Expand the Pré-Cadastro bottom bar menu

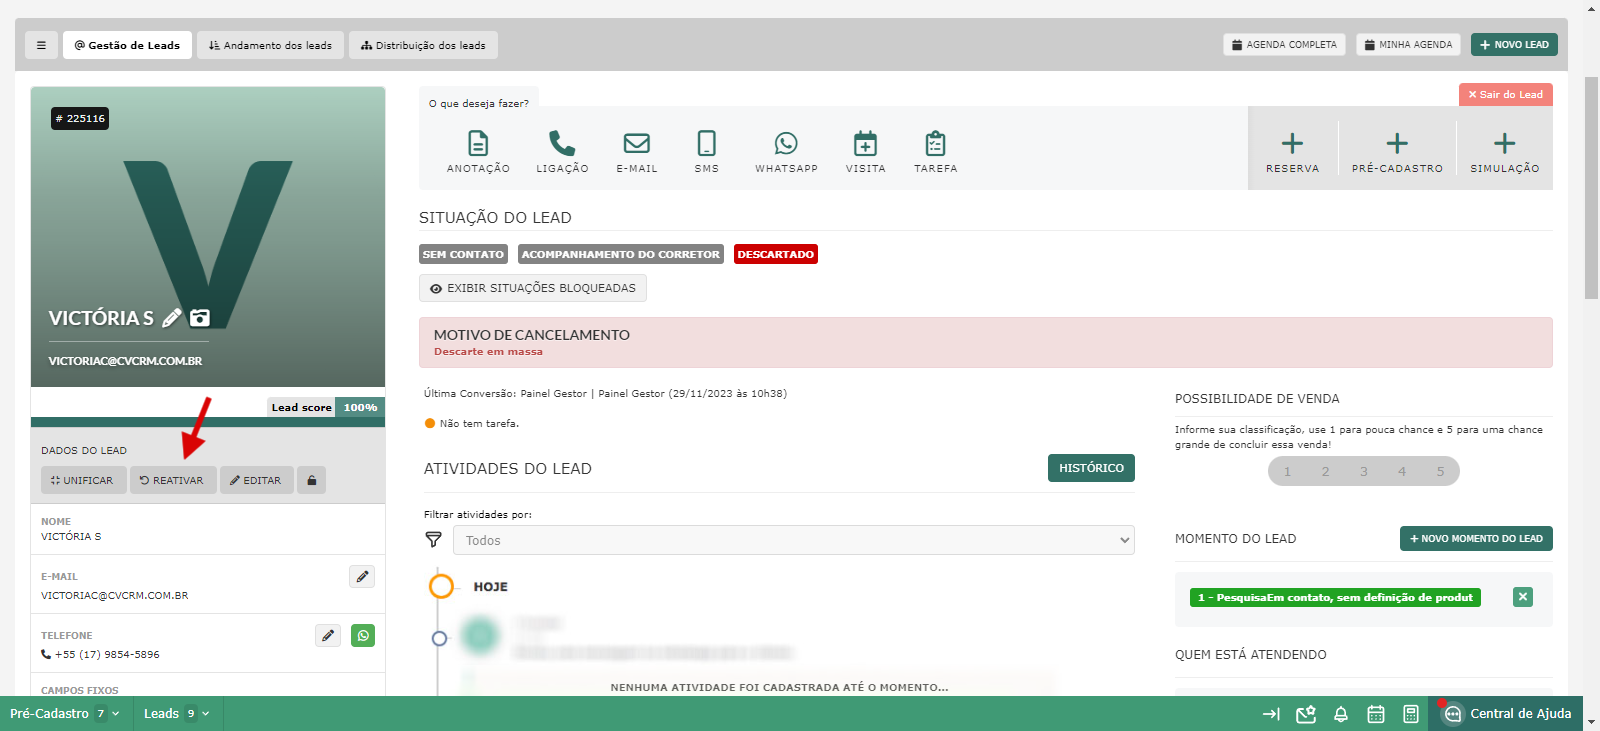tap(65, 714)
